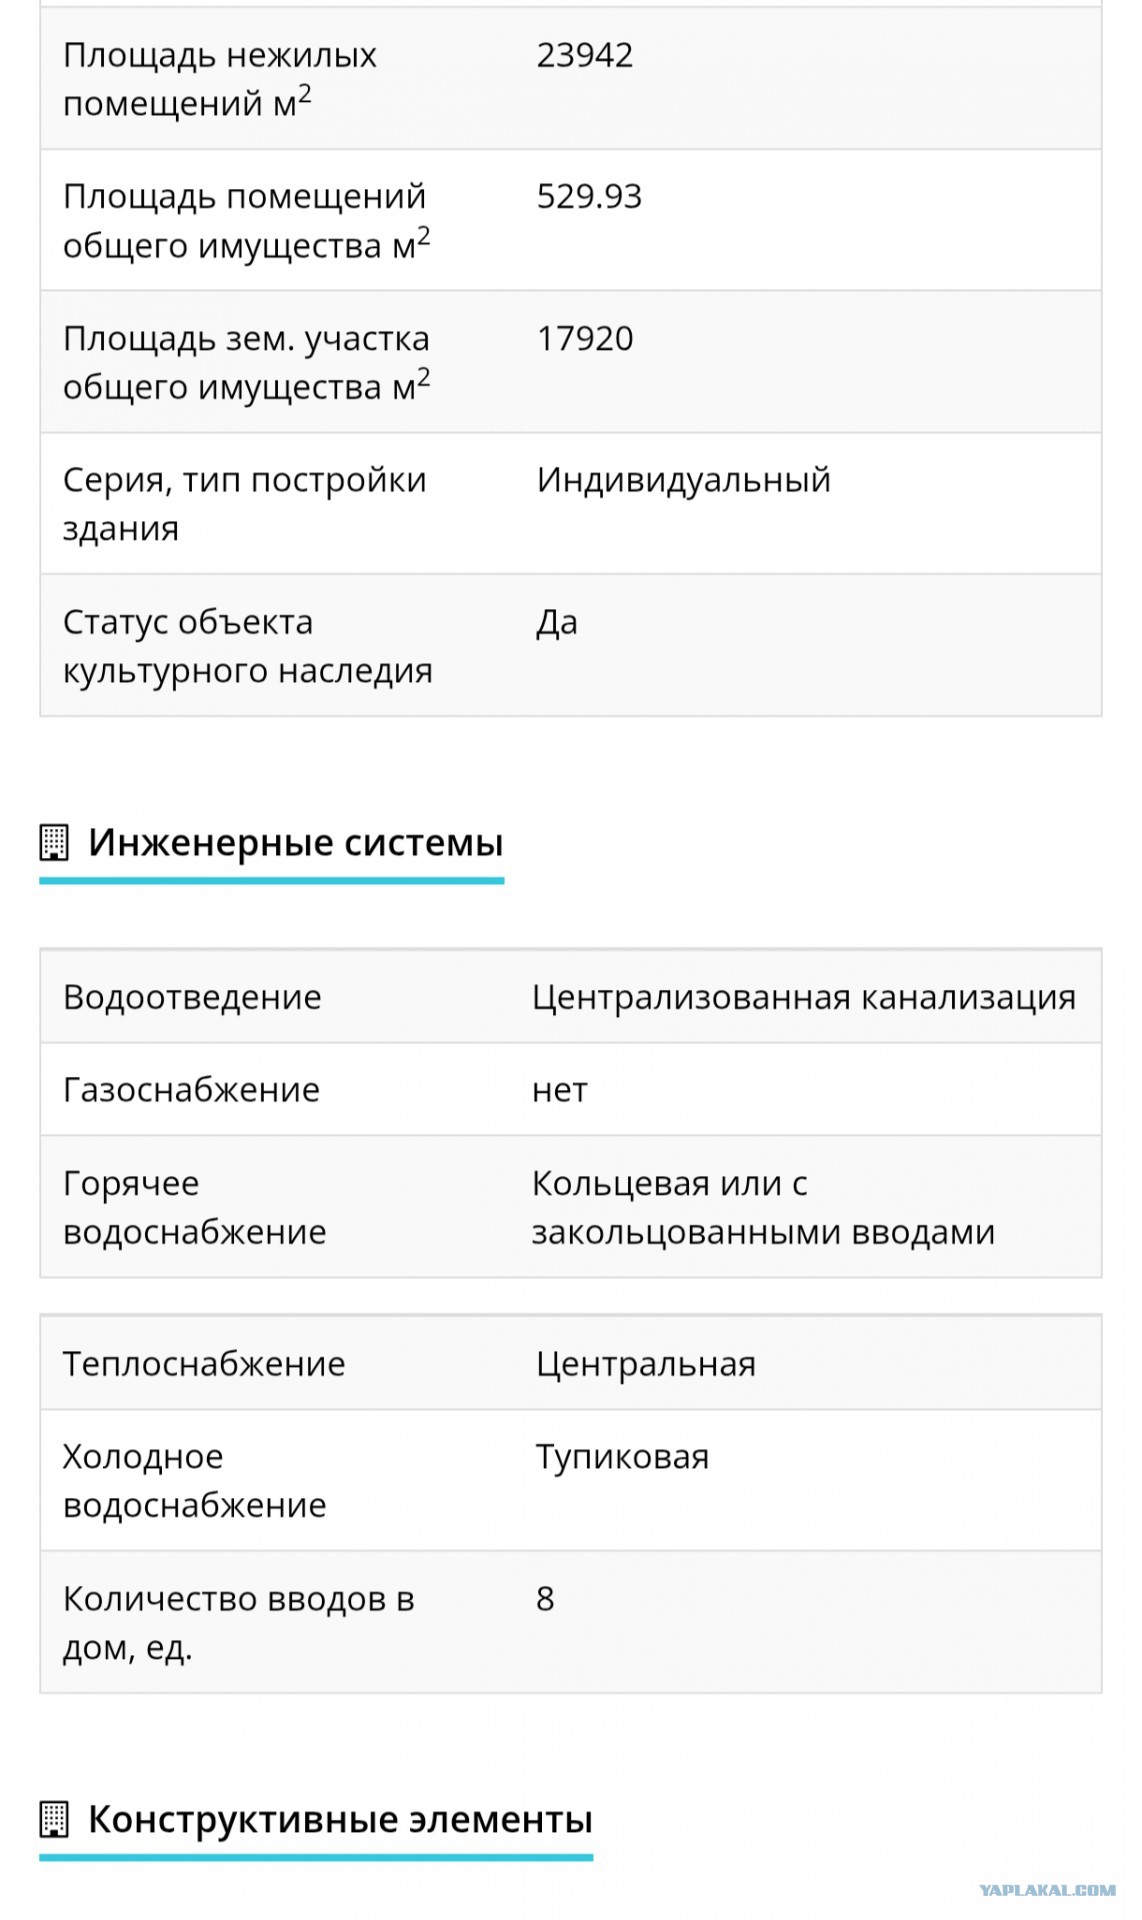Click the YAPLAKAL.COM watermark link

pos(1047,1890)
